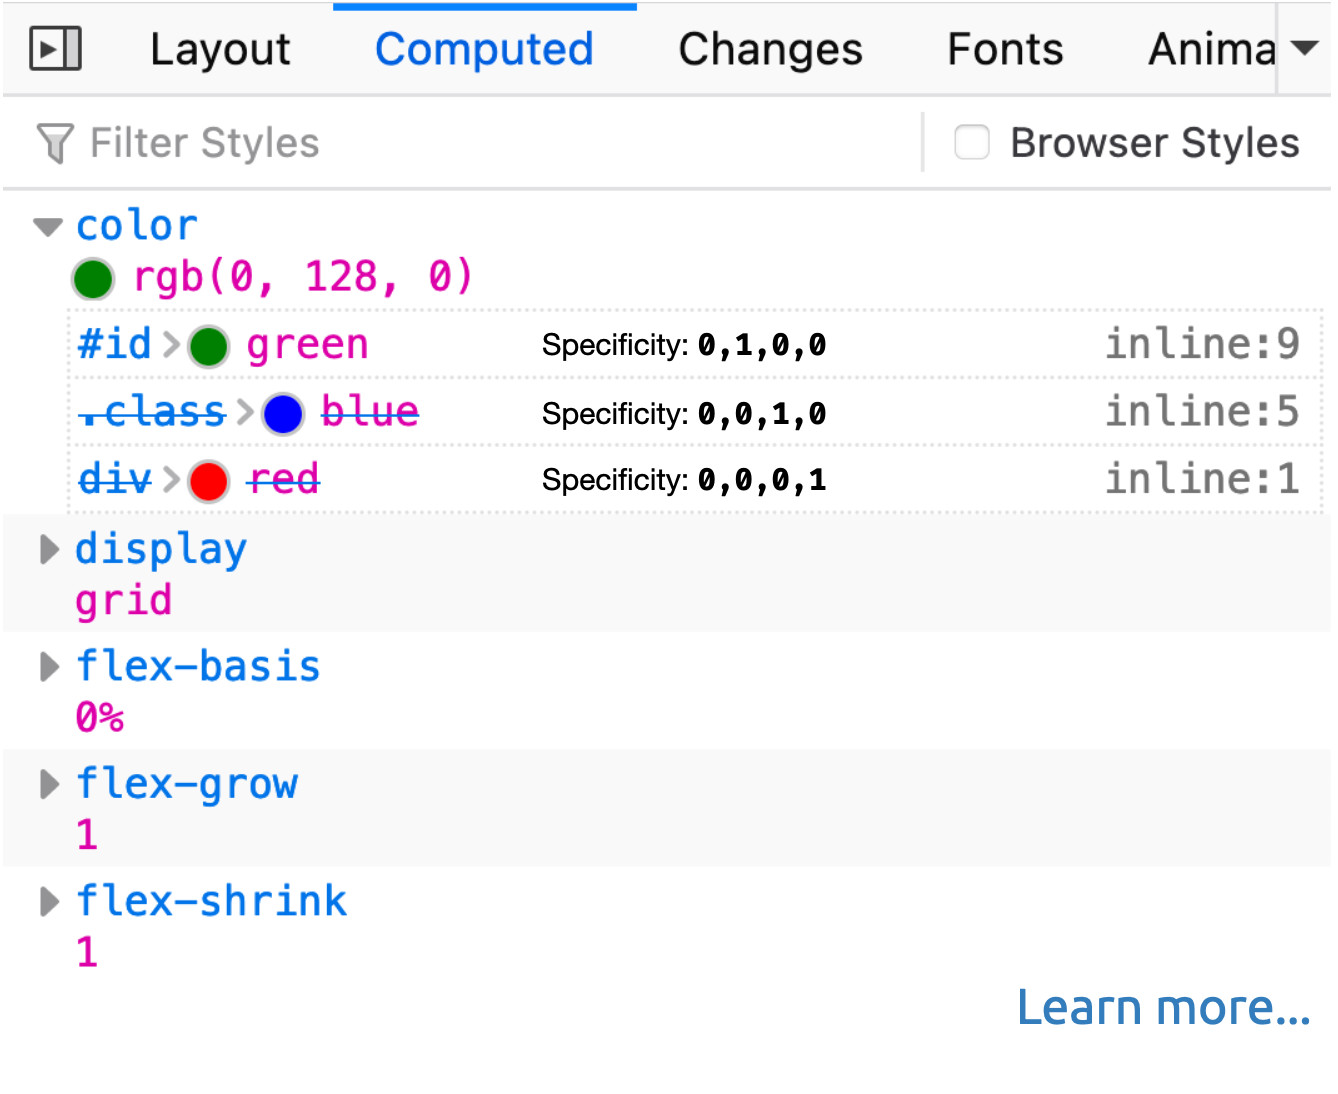Click arrow icon next to .class selector

(245, 413)
